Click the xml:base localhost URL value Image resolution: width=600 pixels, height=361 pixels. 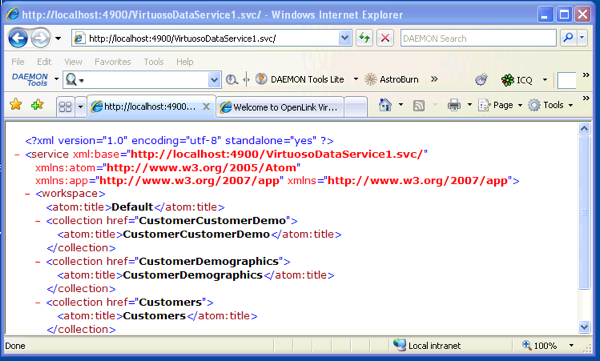277,154
